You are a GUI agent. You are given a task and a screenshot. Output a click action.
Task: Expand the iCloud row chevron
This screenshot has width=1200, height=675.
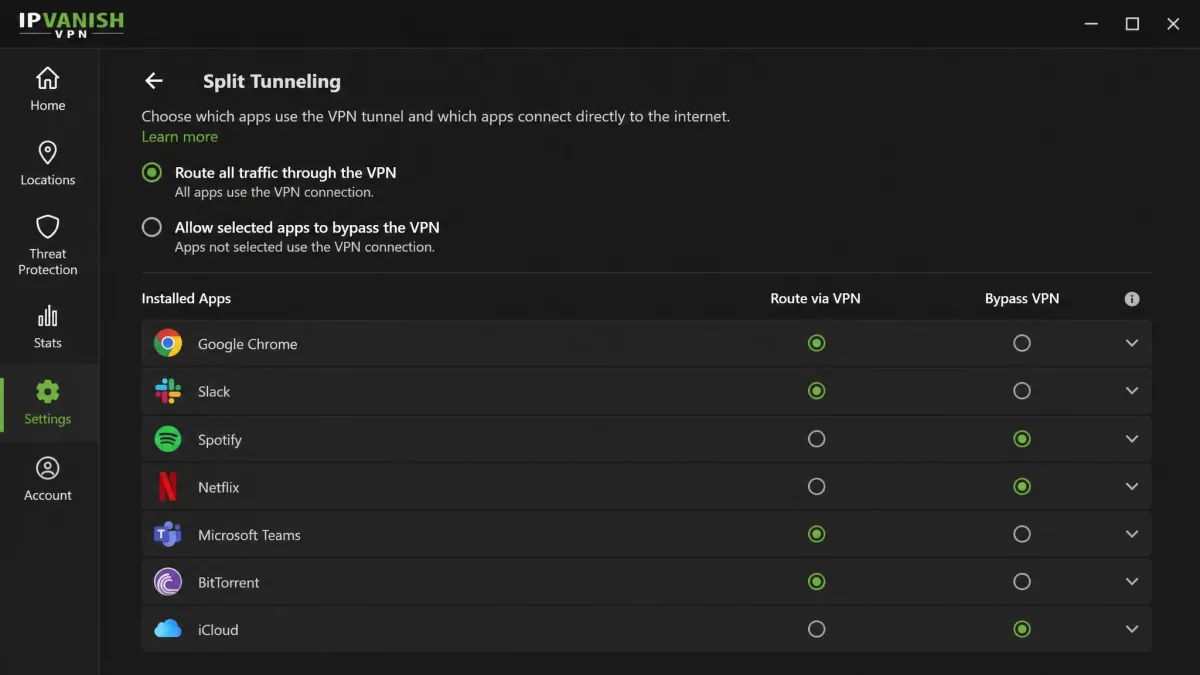pos(1132,629)
